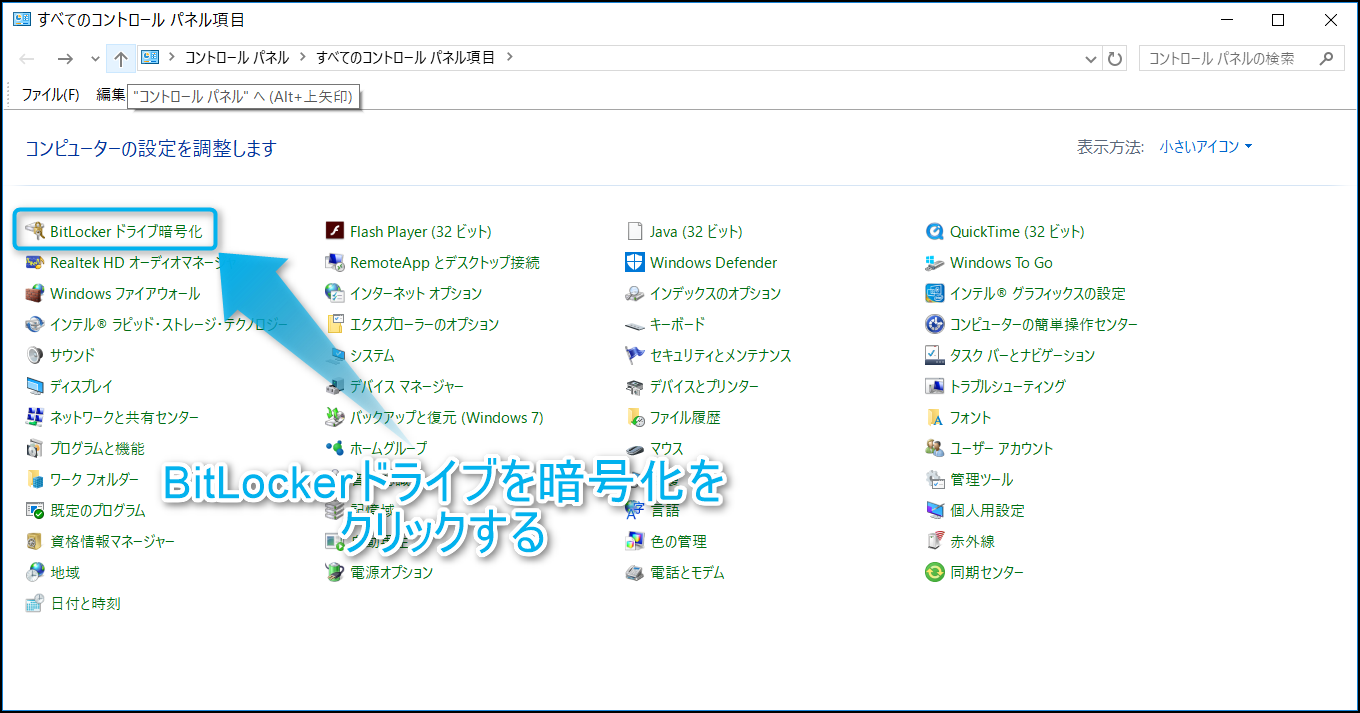
Task: Open the recent locations arrow near navigation
Action: (x=95, y=59)
